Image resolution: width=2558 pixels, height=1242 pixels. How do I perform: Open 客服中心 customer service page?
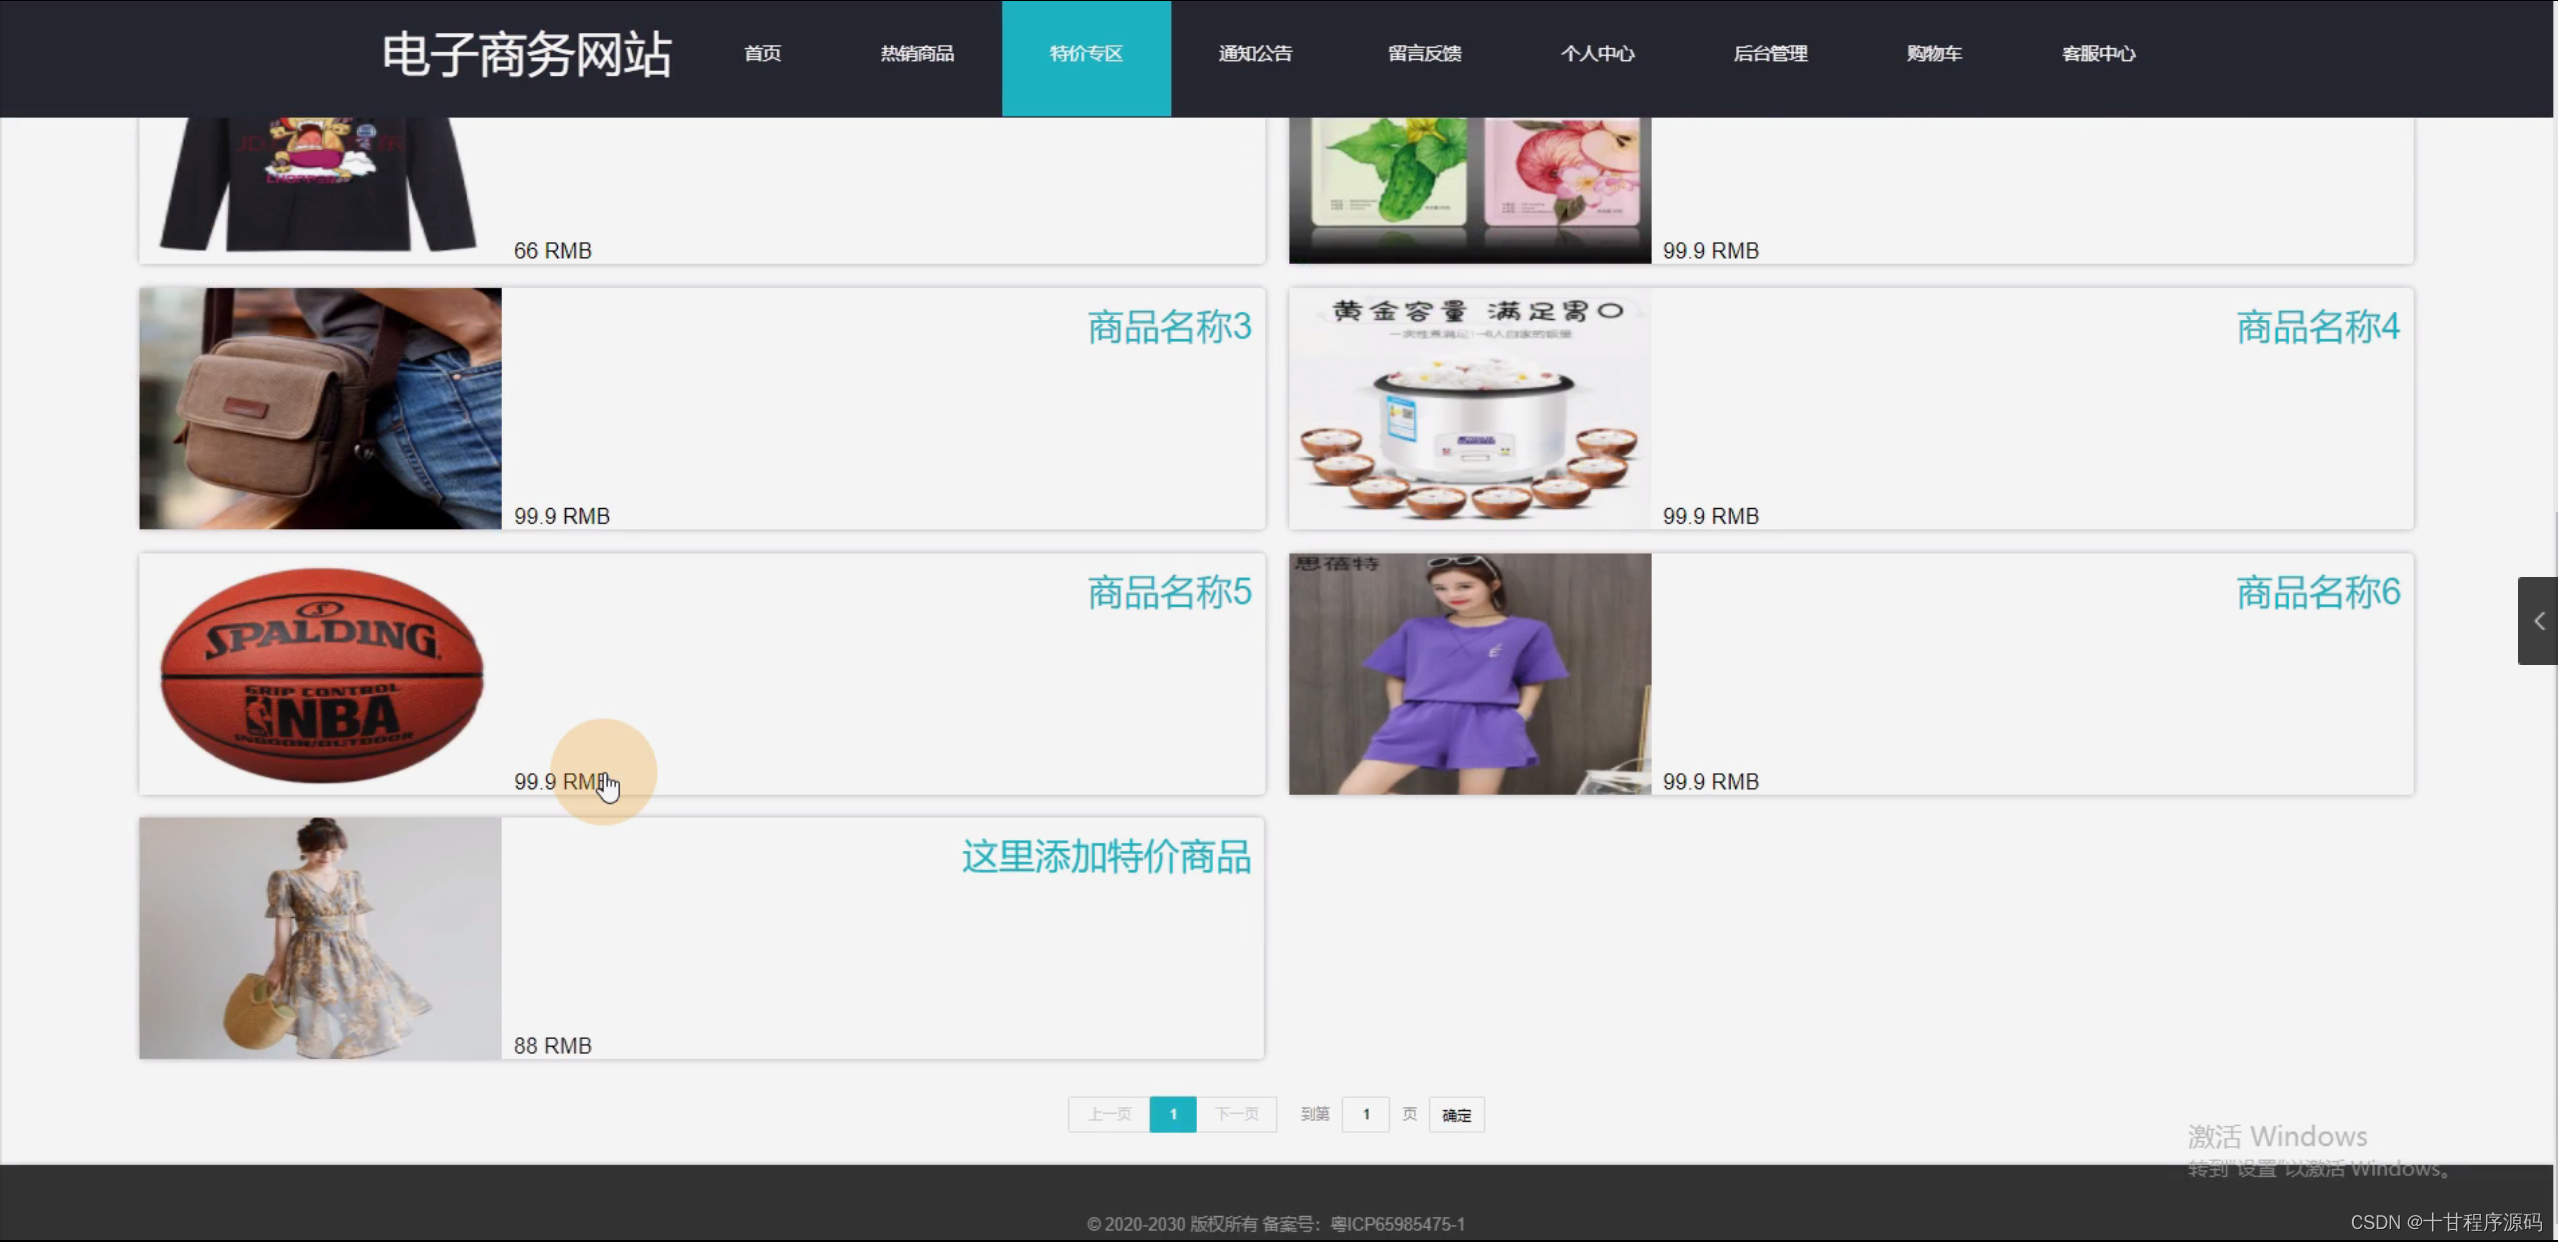[x=2098, y=54]
